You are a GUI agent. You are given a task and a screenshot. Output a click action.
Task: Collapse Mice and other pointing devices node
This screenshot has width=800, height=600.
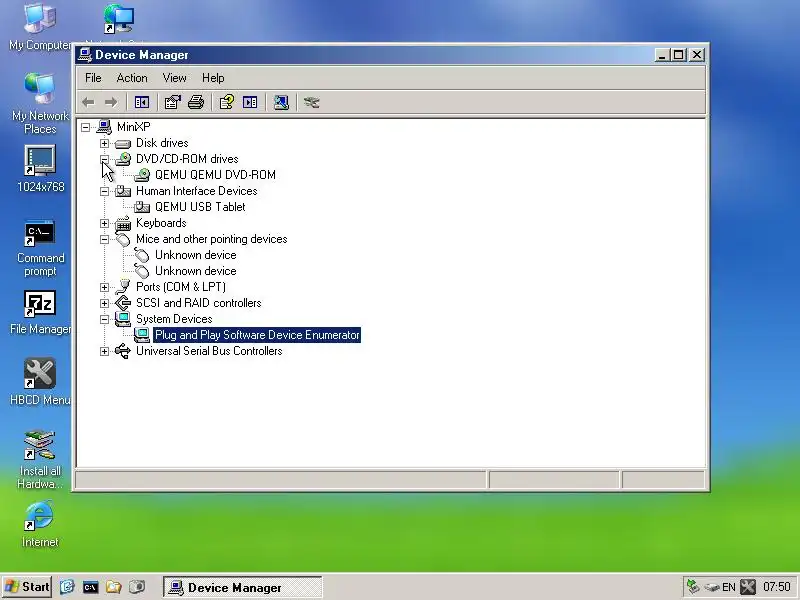click(104, 239)
